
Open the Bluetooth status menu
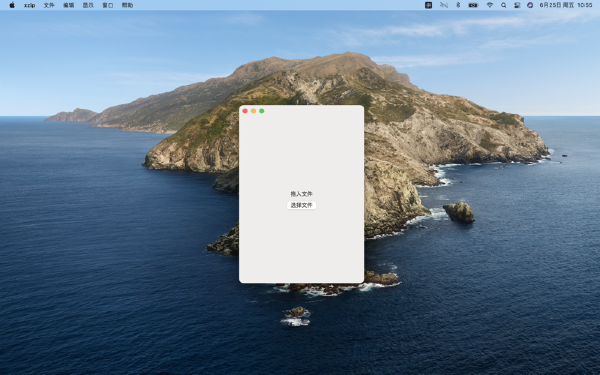point(458,5)
